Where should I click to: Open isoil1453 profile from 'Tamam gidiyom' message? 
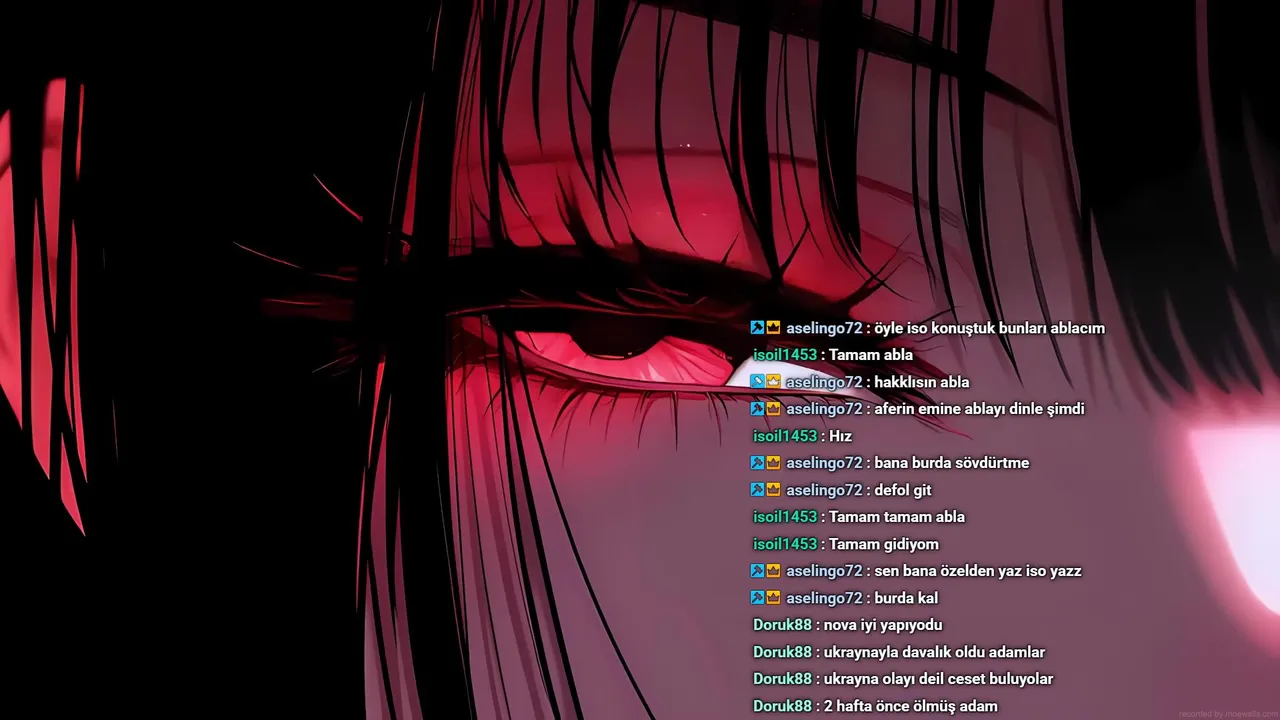coord(785,544)
